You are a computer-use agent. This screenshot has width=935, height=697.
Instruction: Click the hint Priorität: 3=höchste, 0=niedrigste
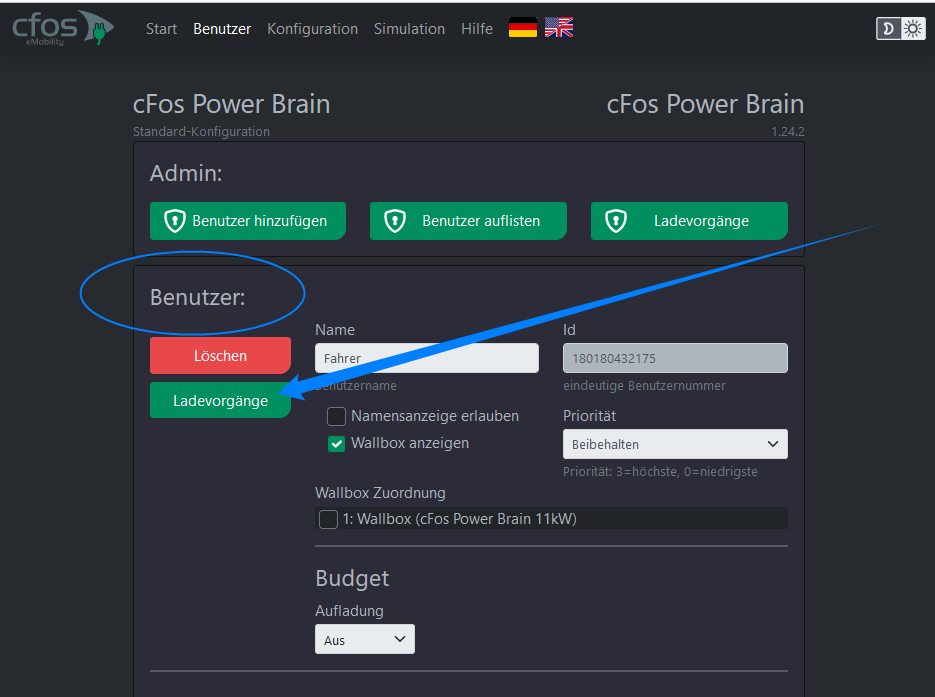pyautogui.click(x=660, y=472)
